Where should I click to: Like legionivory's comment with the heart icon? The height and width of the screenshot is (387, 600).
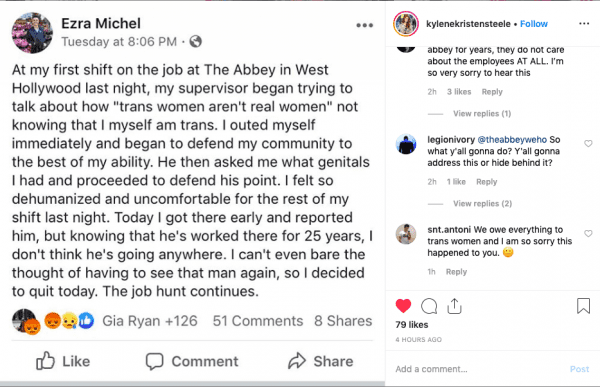[588, 144]
